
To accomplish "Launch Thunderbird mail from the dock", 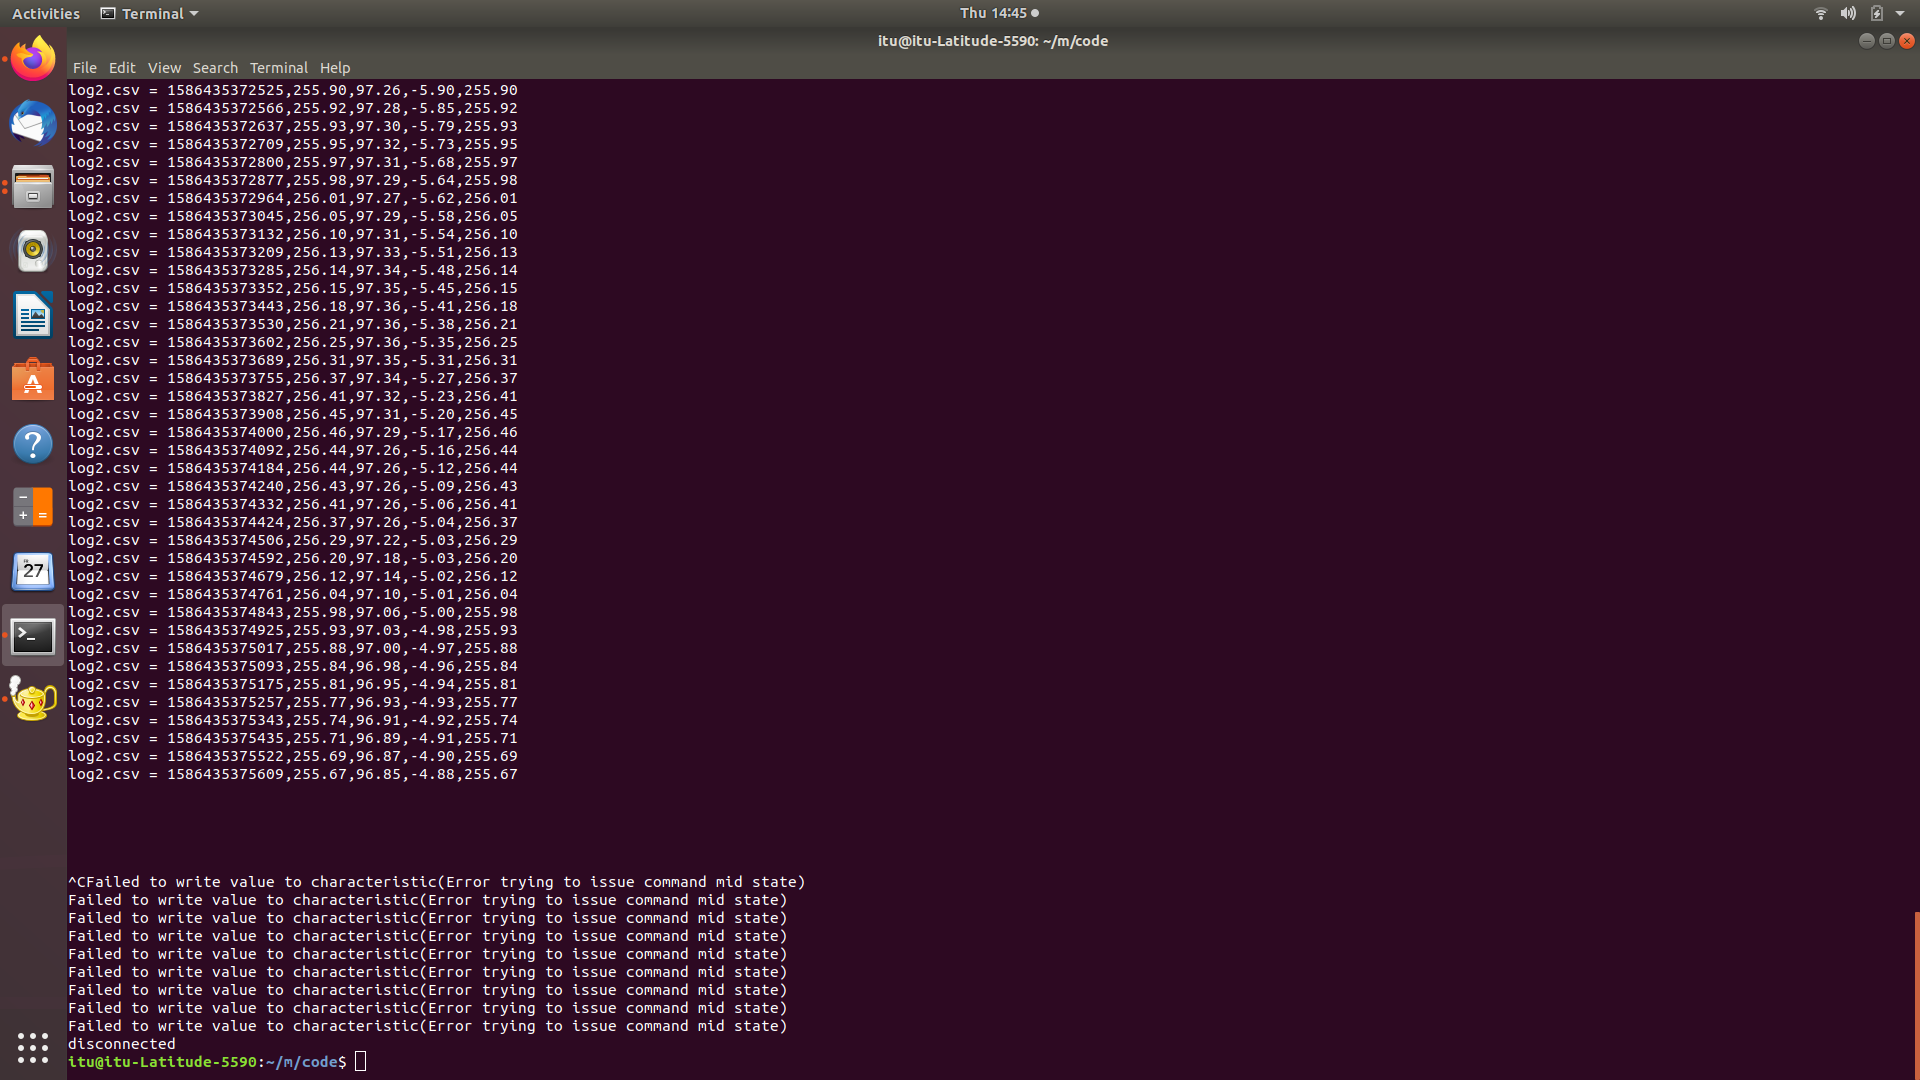I will [33, 123].
